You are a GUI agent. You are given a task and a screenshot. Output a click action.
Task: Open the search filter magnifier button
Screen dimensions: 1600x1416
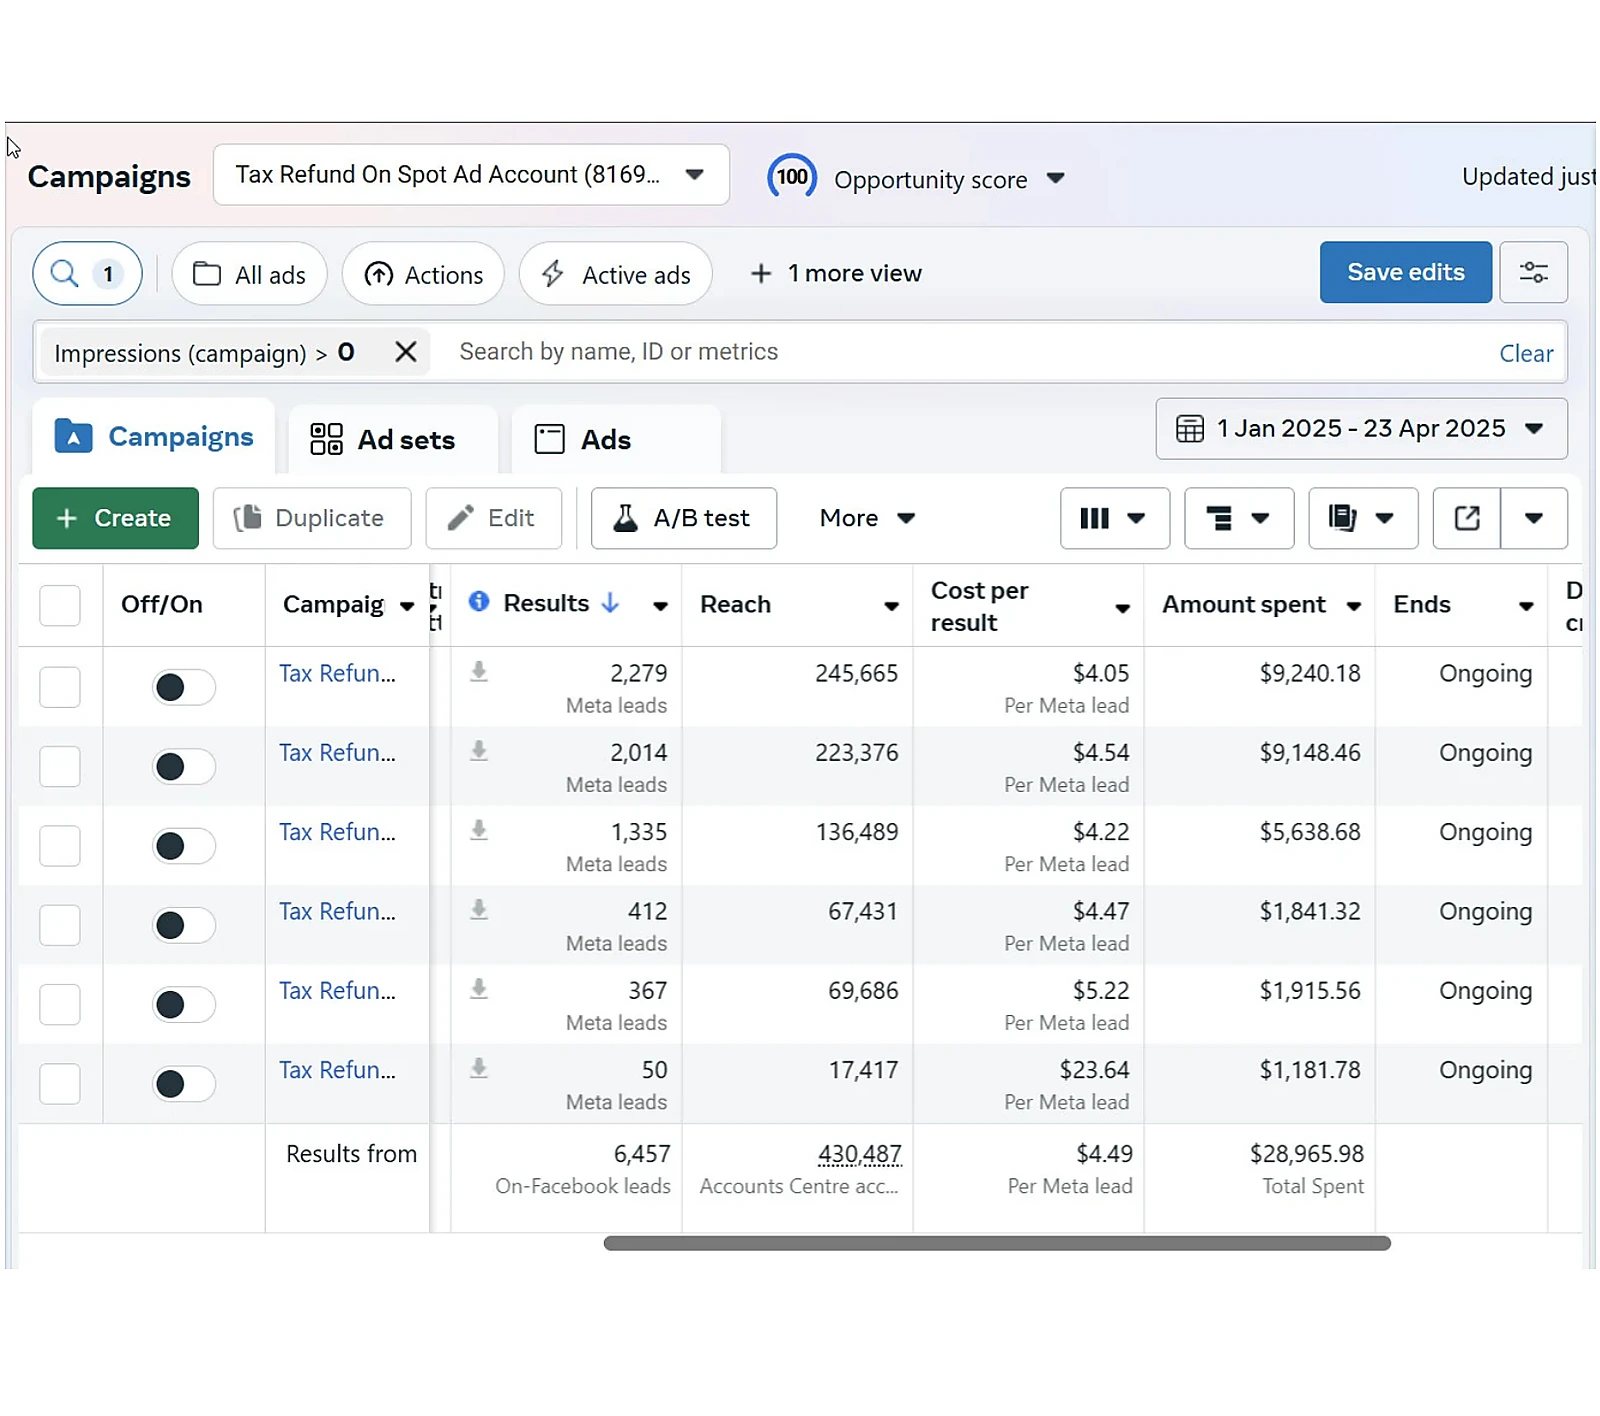tap(87, 273)
